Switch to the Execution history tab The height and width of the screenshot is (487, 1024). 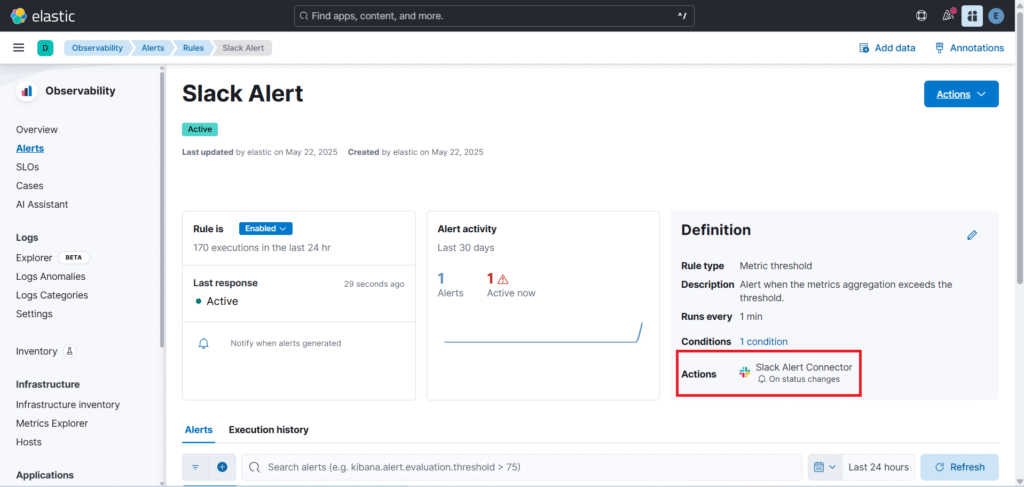pos(268,430)
